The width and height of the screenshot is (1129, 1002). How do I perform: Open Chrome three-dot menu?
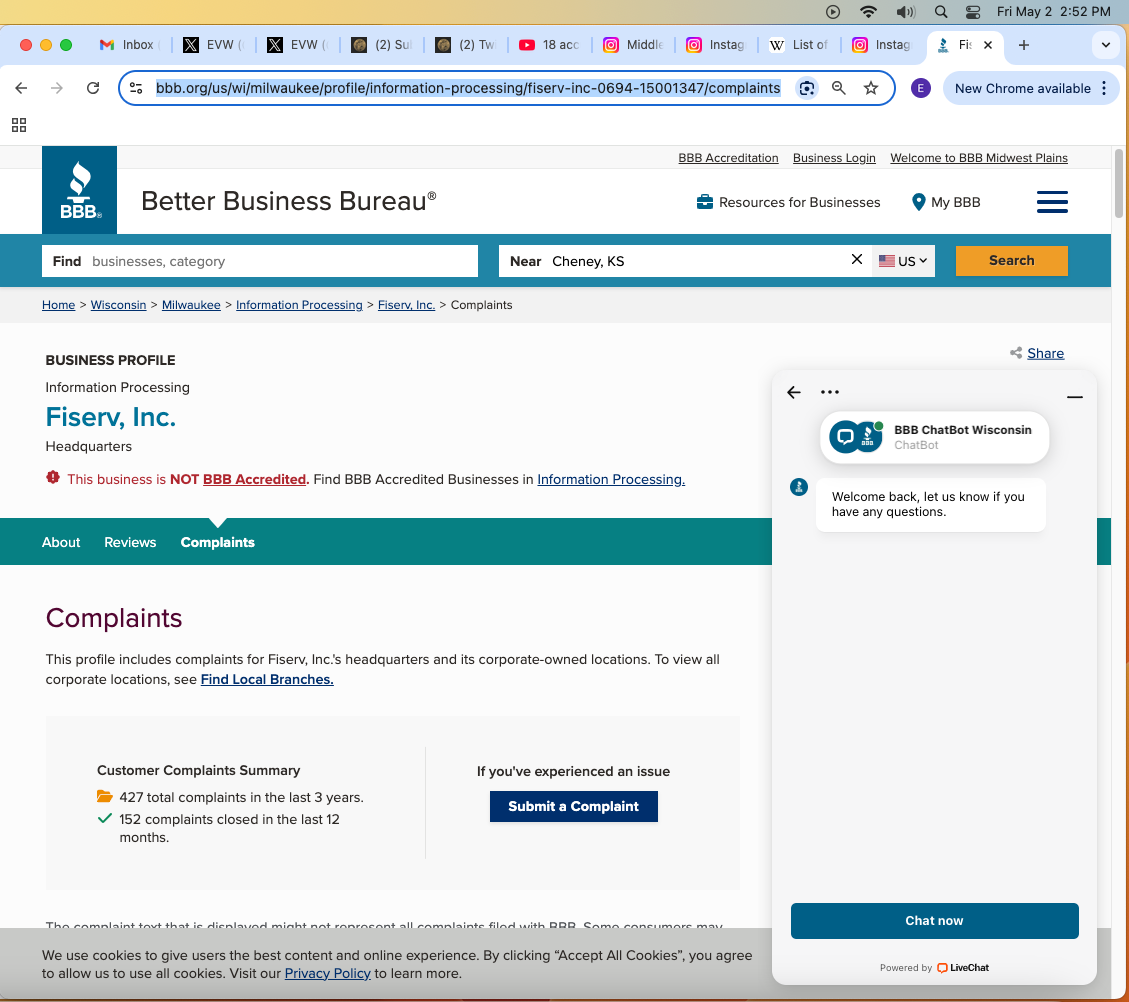1105,88
